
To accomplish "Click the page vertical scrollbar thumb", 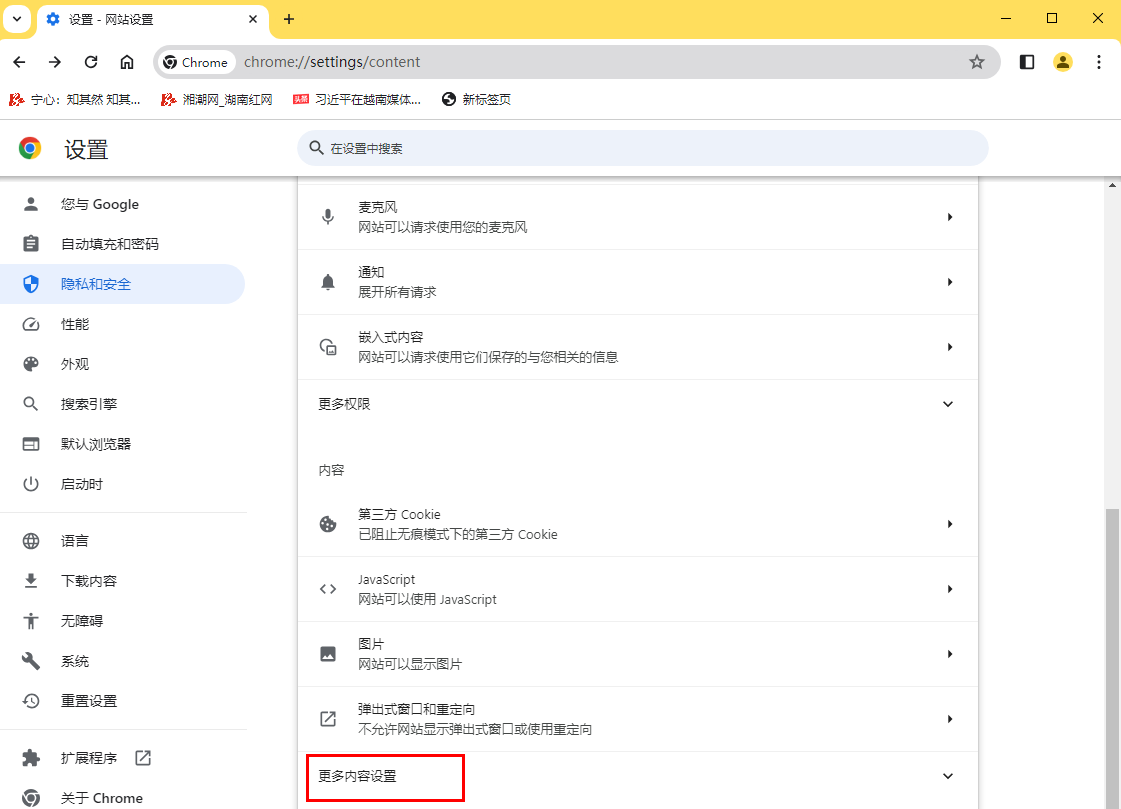I will 1112,658.
